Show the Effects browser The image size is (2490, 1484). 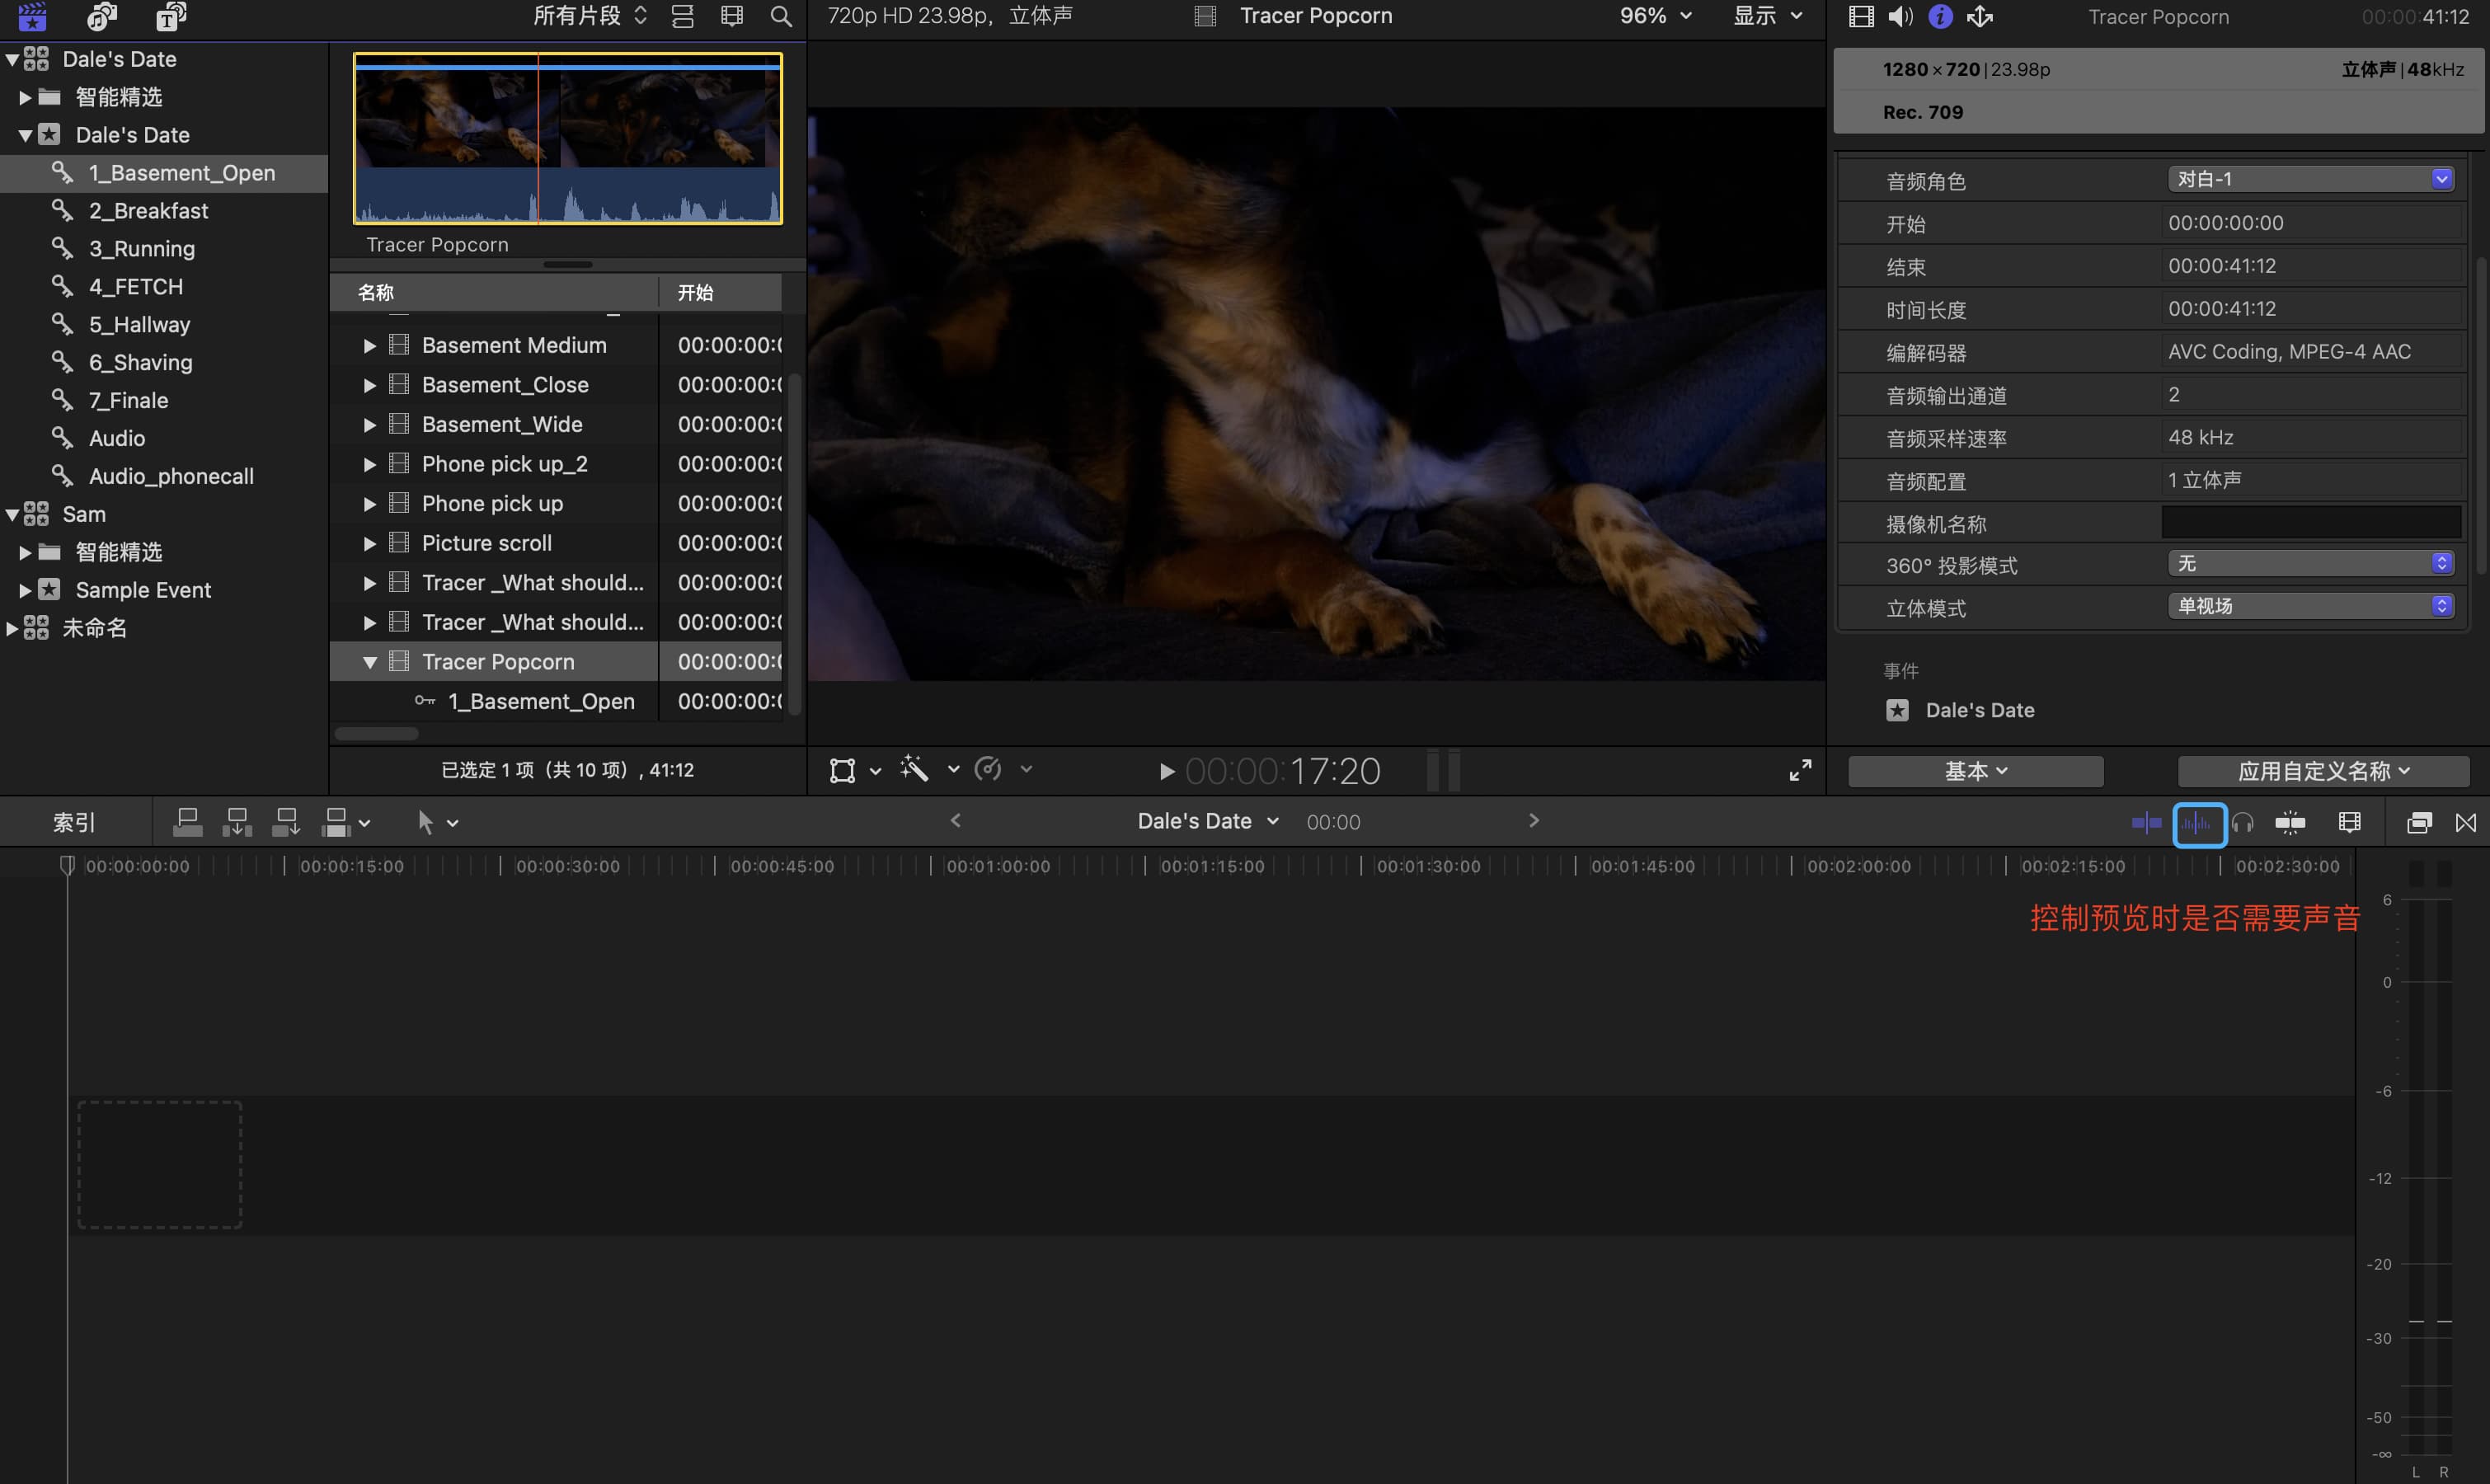tap(2419, 823)
